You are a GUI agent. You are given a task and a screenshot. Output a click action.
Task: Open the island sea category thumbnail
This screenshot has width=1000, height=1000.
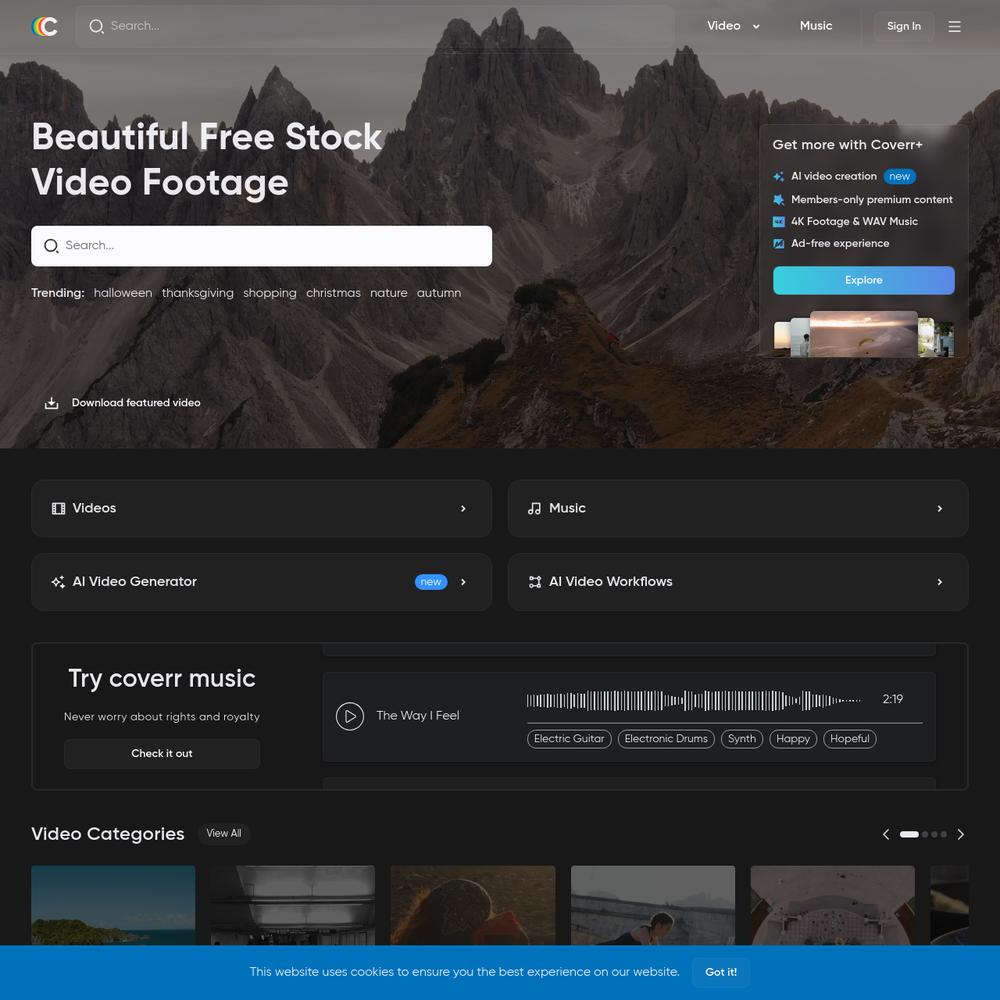[113, 905]
